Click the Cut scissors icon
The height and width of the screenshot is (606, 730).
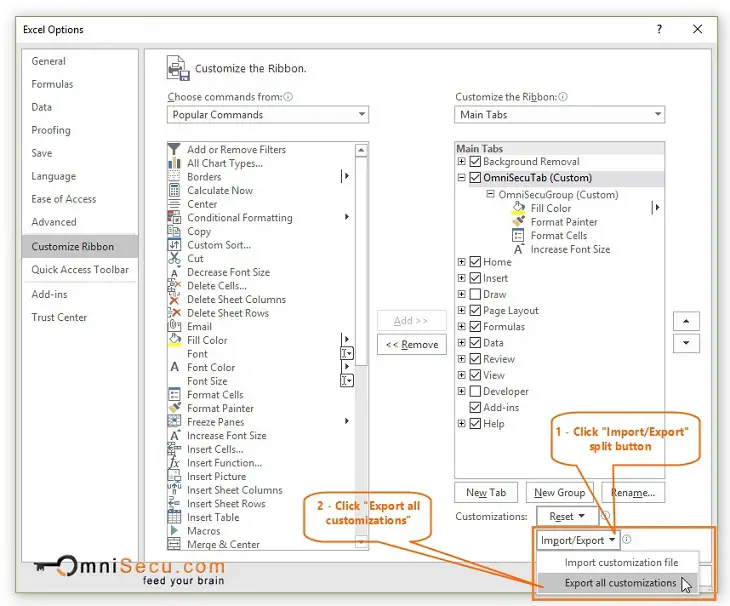174,258
